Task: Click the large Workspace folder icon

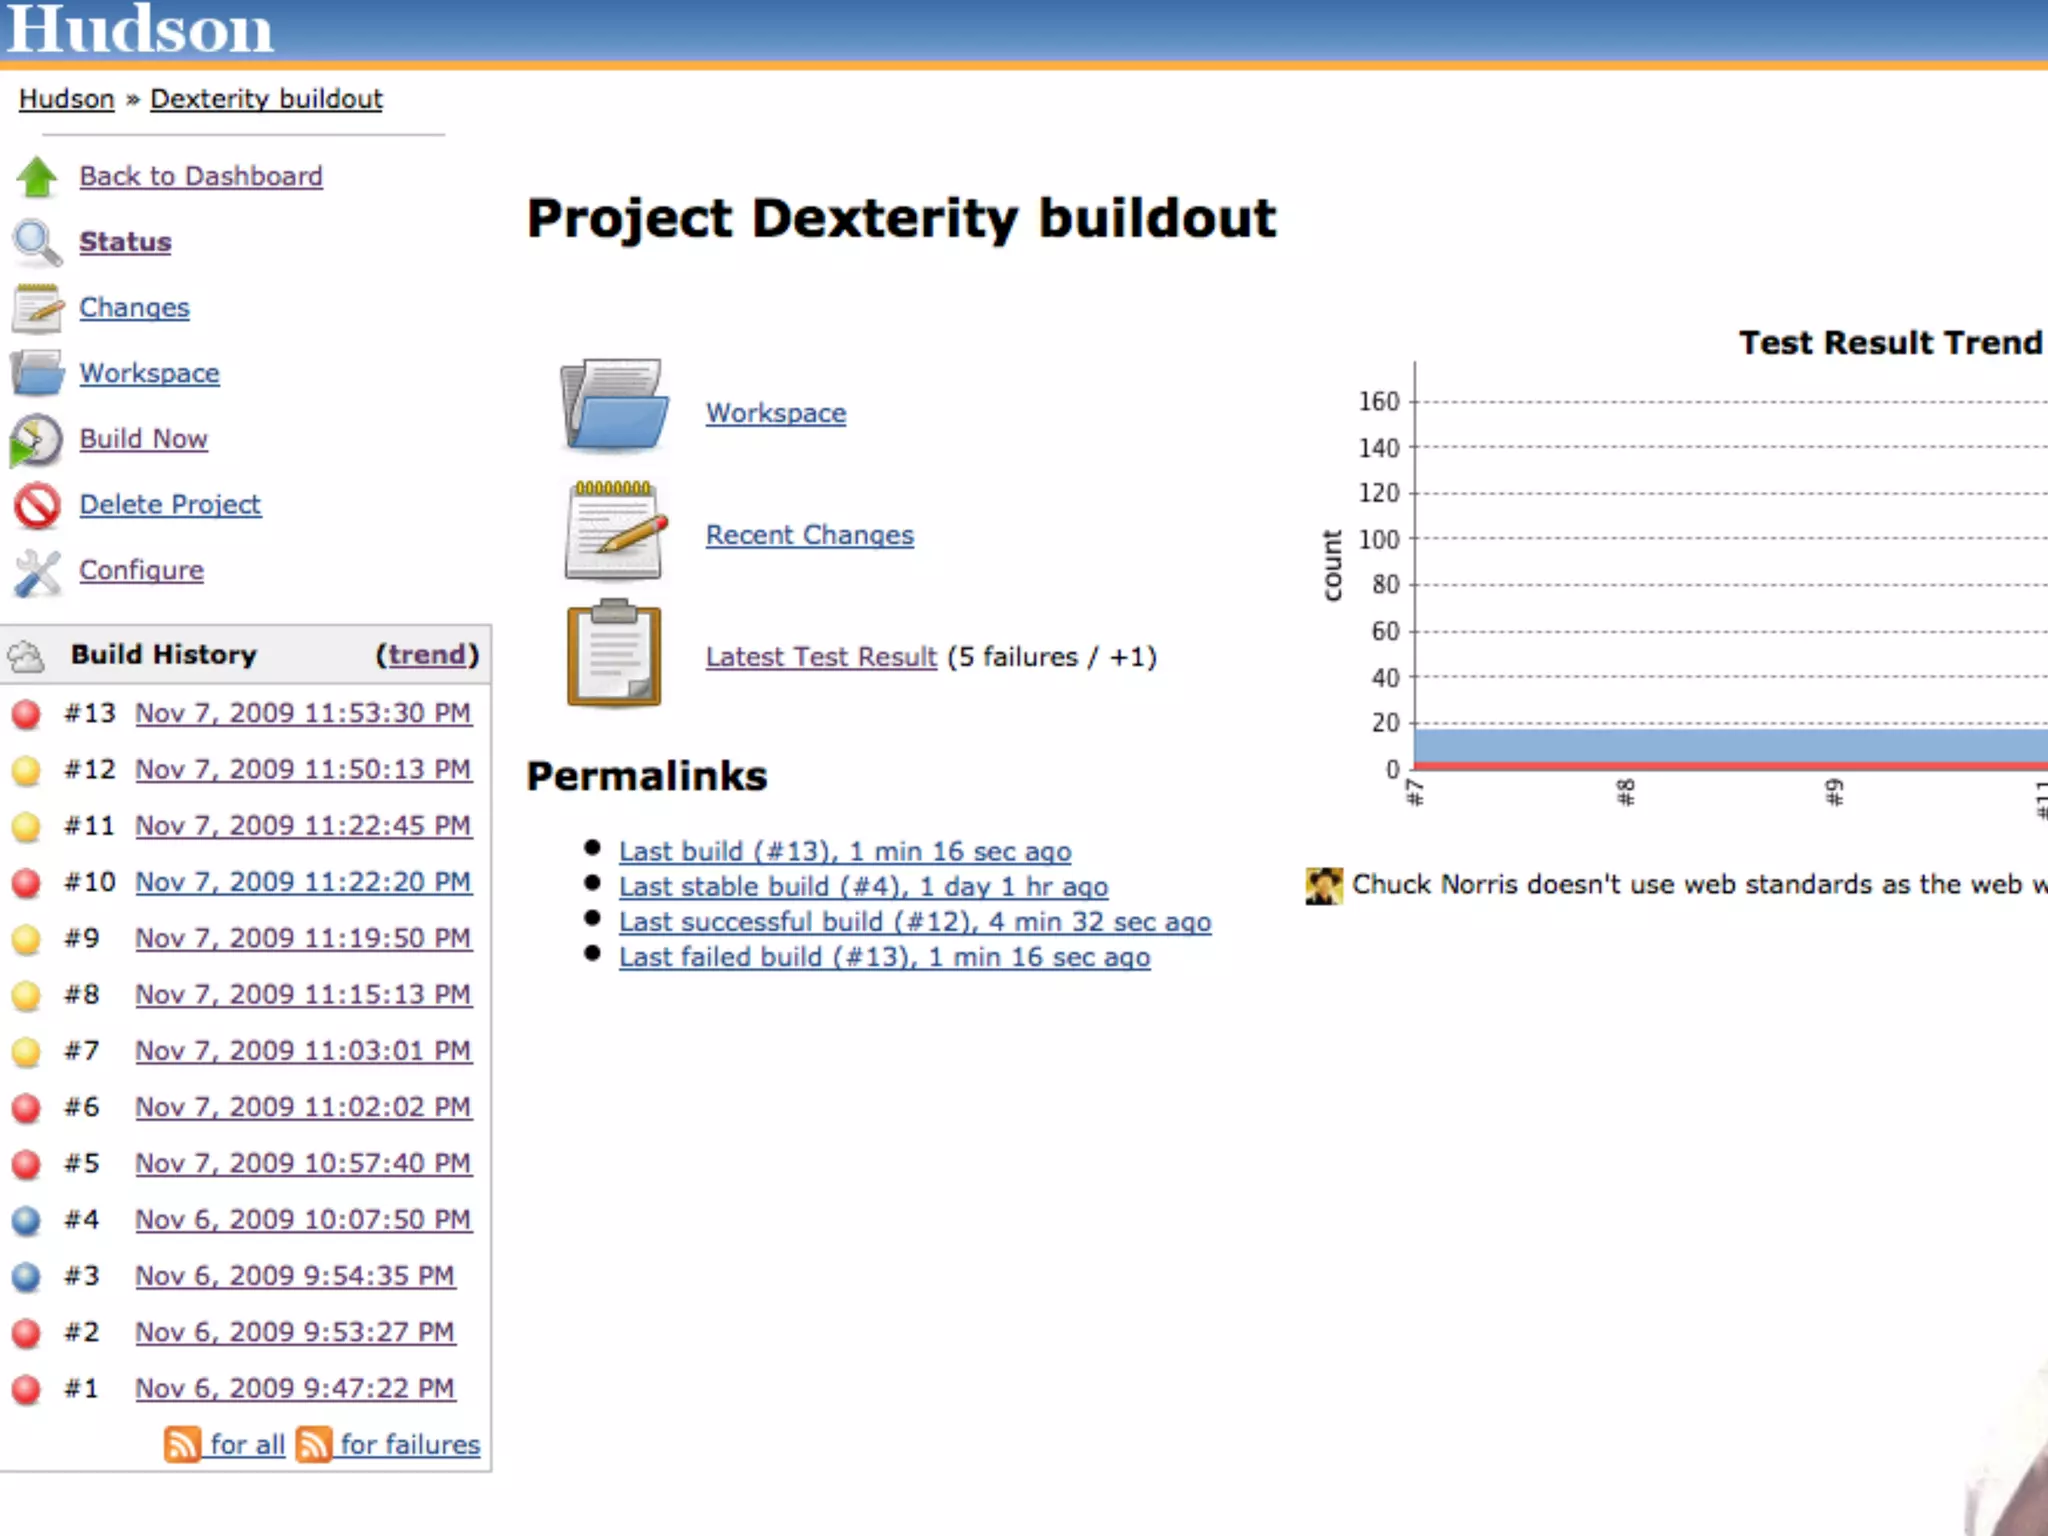Action: [x=613, y=406]
